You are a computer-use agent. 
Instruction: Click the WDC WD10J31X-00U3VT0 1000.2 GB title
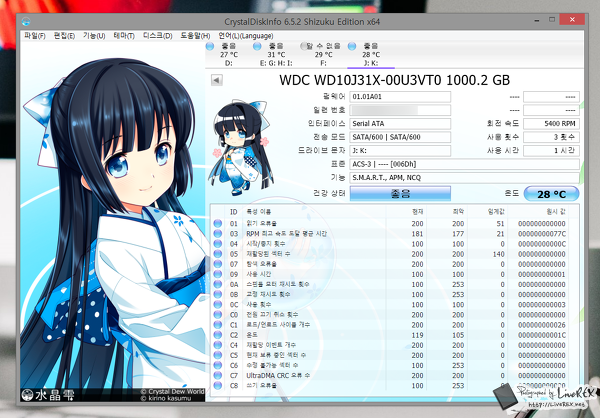395,80
